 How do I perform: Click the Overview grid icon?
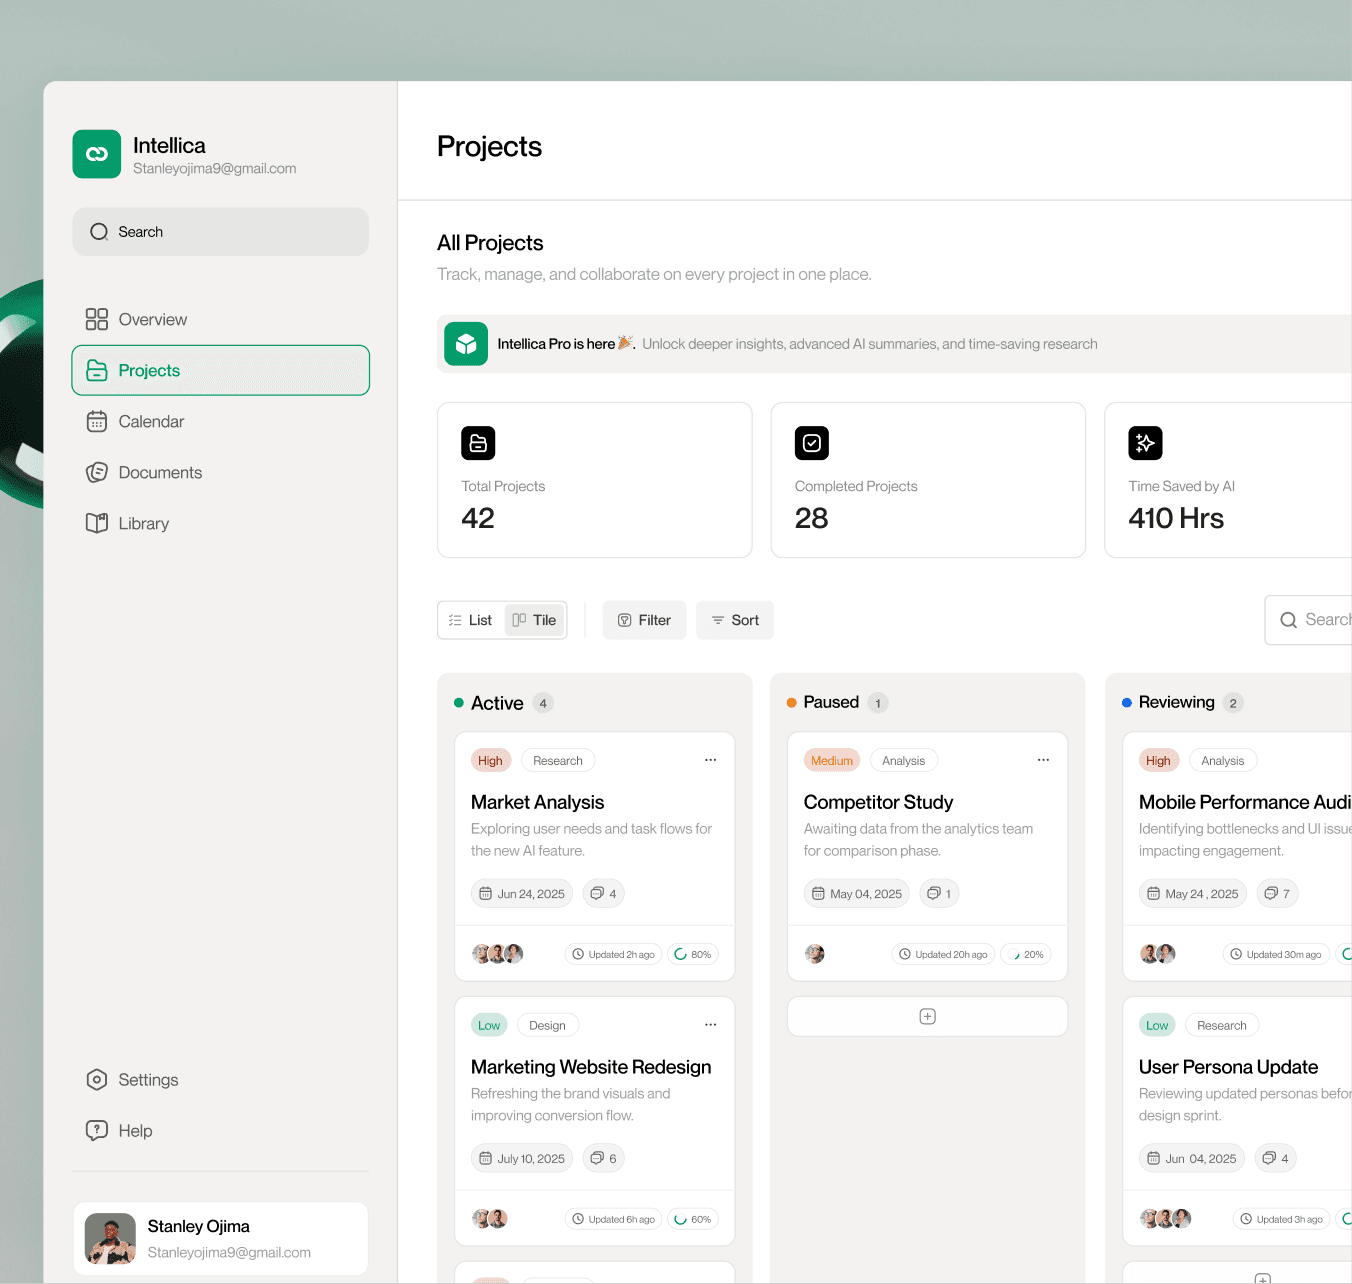tap(97, 319)
